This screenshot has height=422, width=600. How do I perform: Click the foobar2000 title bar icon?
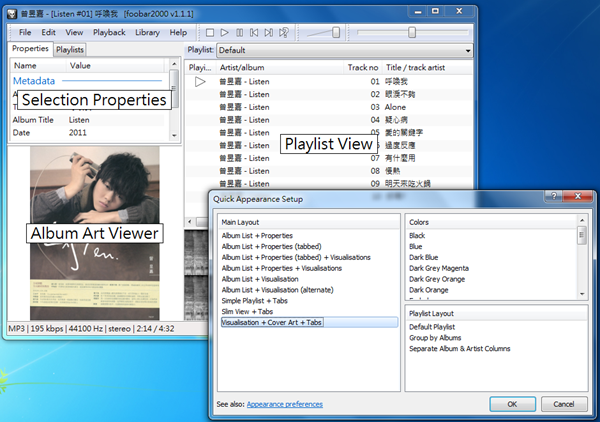[x=9, y=10]
